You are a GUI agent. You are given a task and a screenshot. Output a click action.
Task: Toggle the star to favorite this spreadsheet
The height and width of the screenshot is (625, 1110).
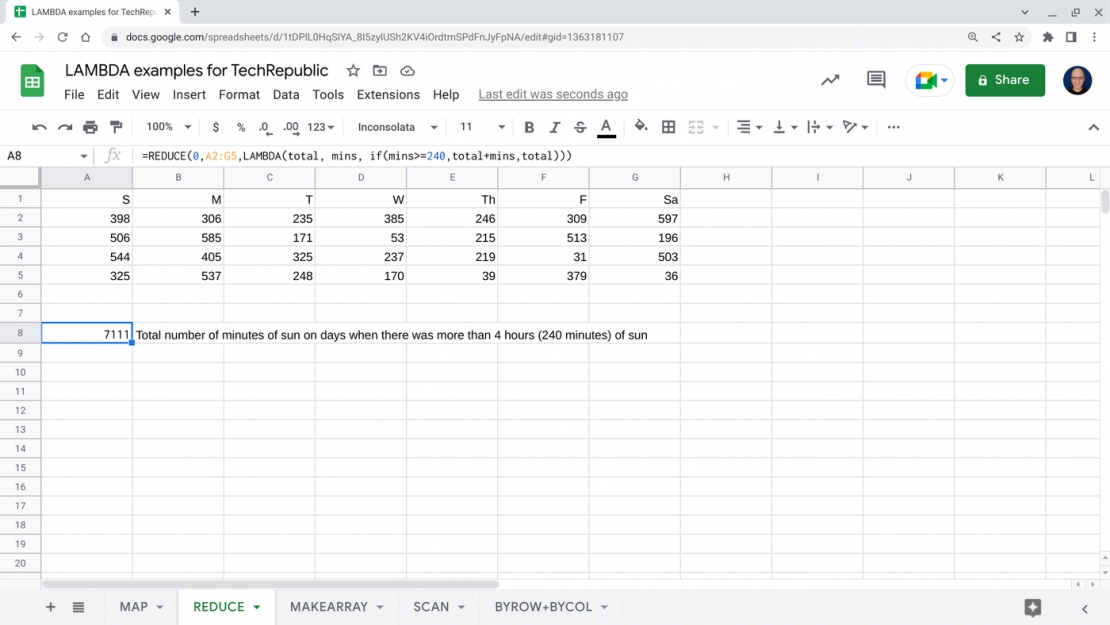[x=352, y=71]
